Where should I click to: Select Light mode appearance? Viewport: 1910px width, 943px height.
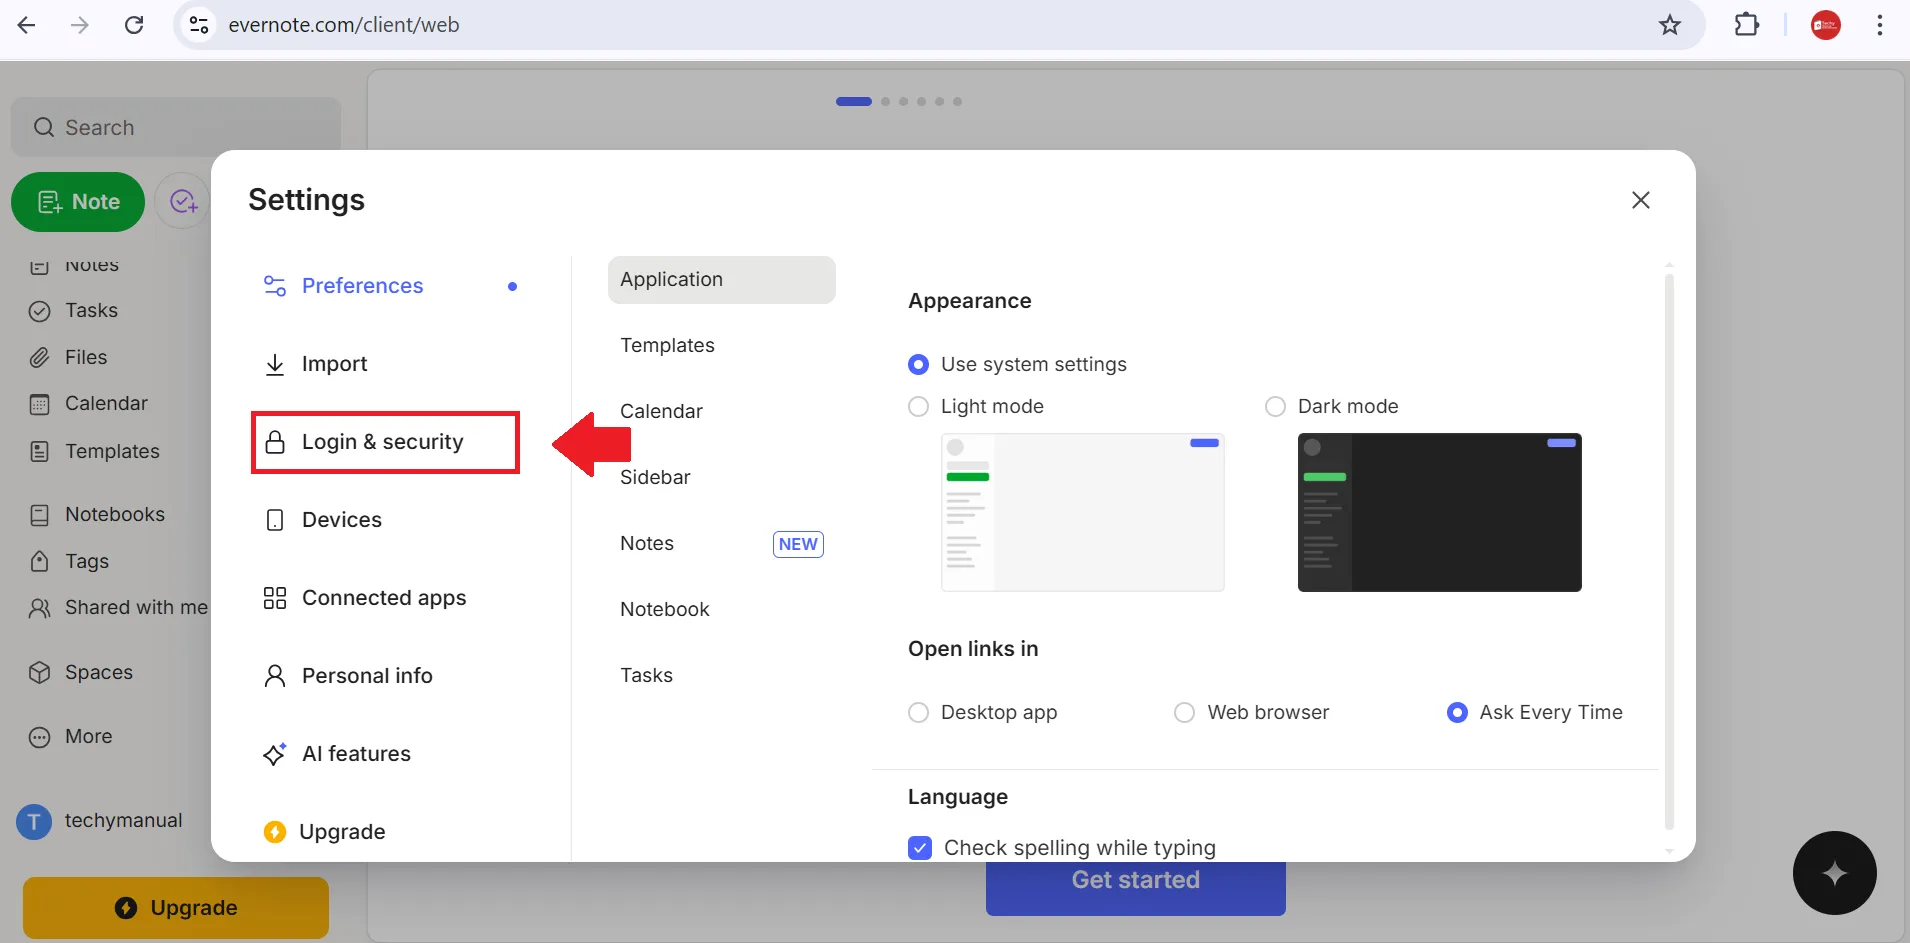coord(918,406)
